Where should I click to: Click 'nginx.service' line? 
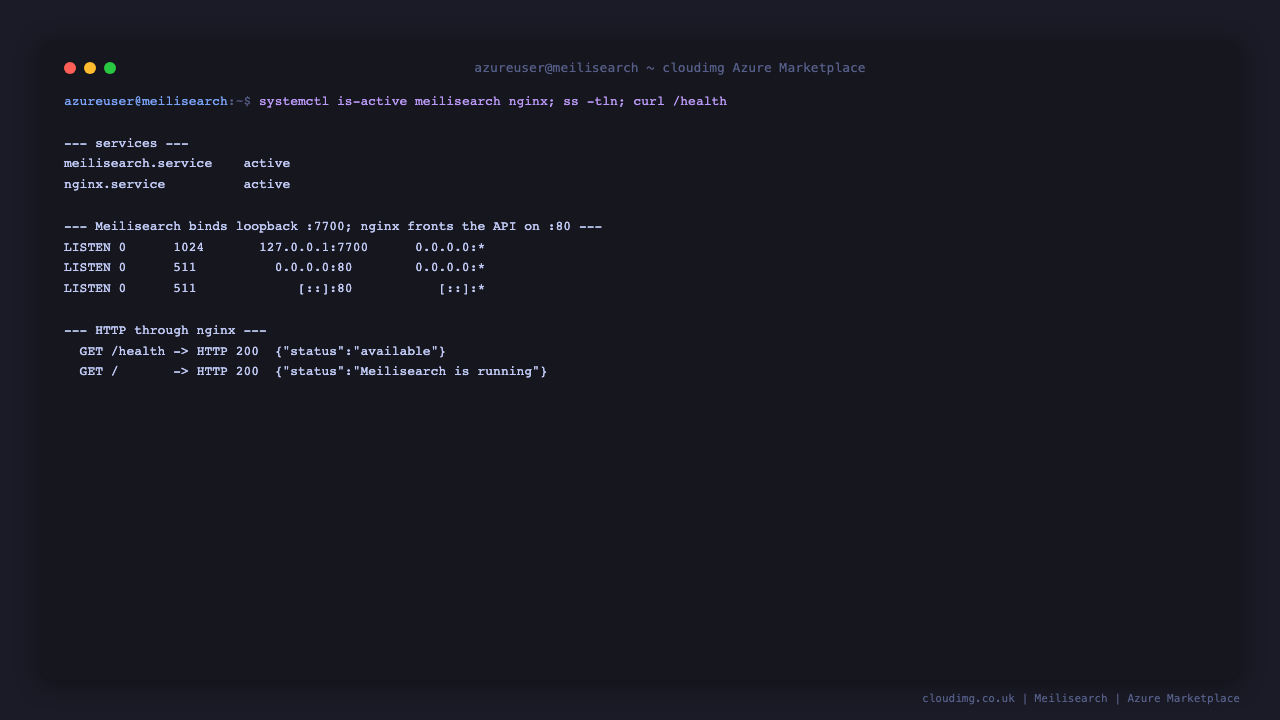115,184
